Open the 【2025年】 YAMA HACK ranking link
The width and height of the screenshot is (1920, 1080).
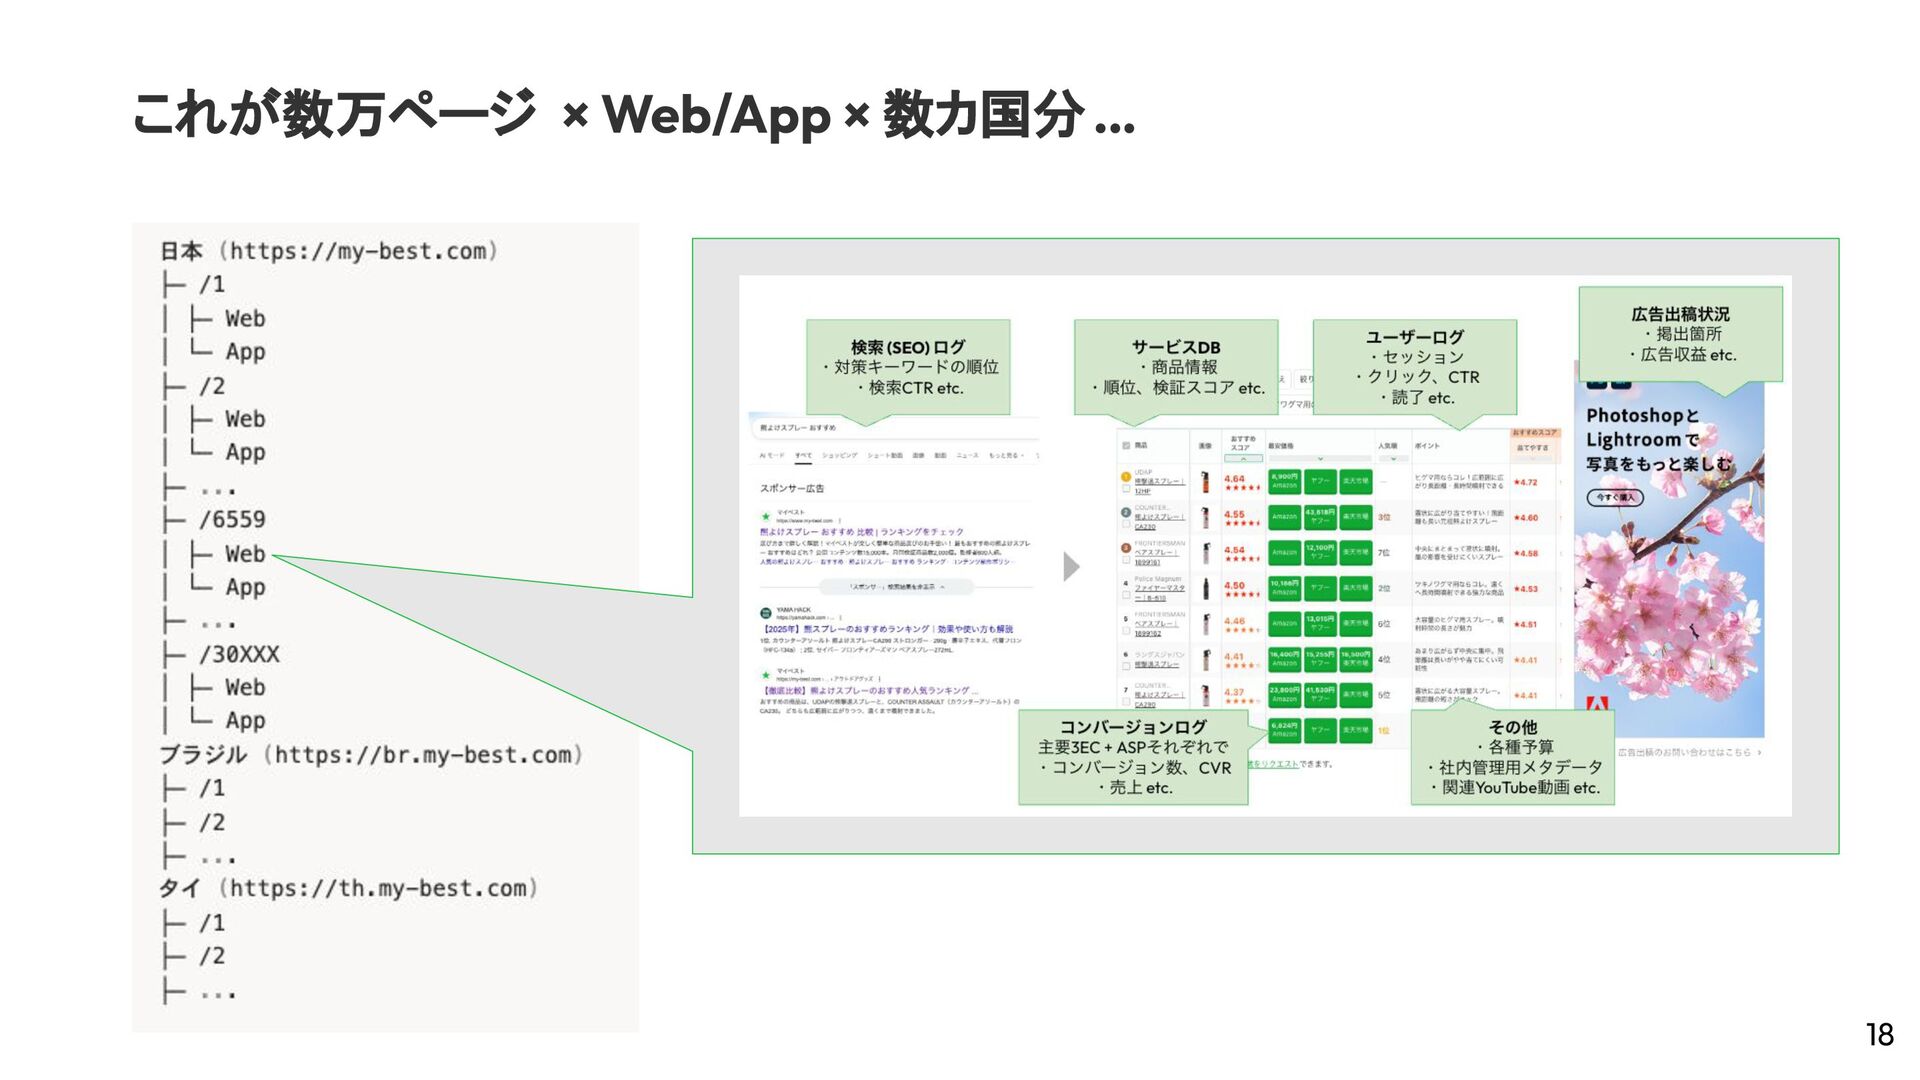(x=888, y=629)
